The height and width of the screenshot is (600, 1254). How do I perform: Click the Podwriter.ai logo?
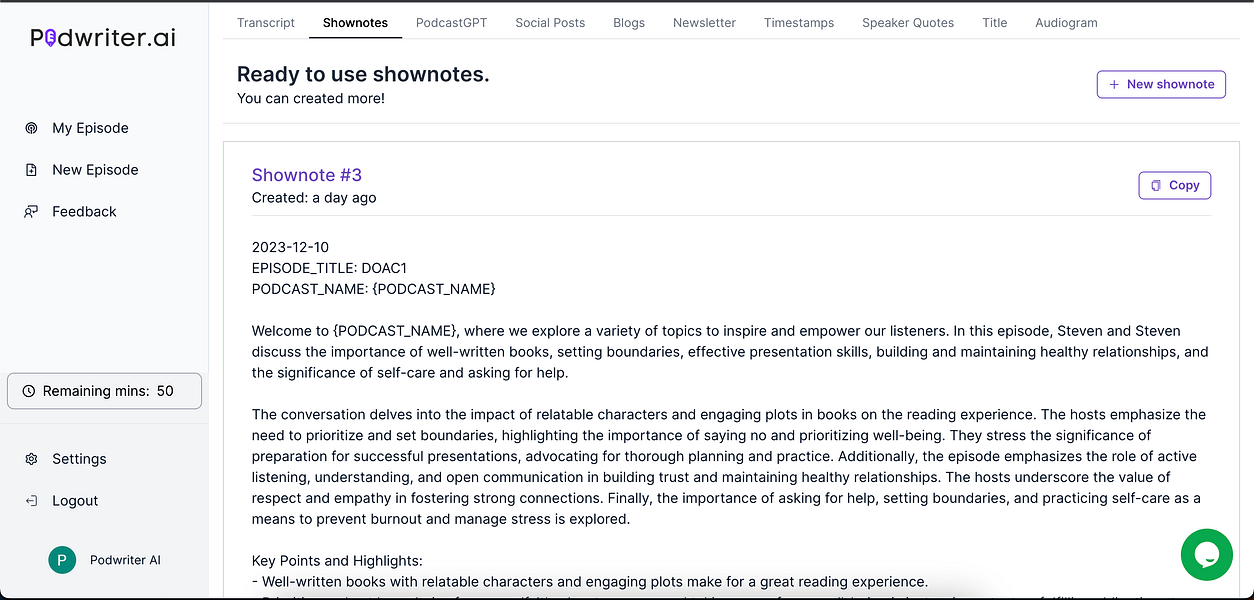pyautogui.click(x=100, y=37)
